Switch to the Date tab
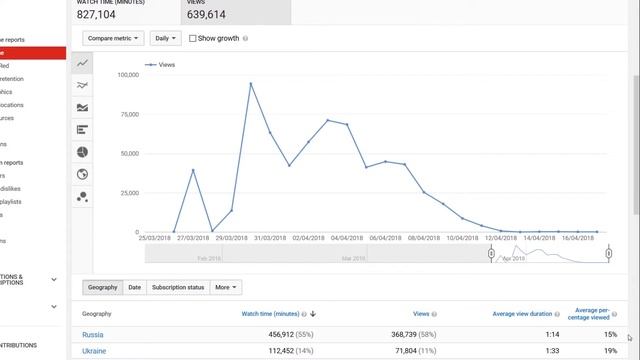 point(134,287)
